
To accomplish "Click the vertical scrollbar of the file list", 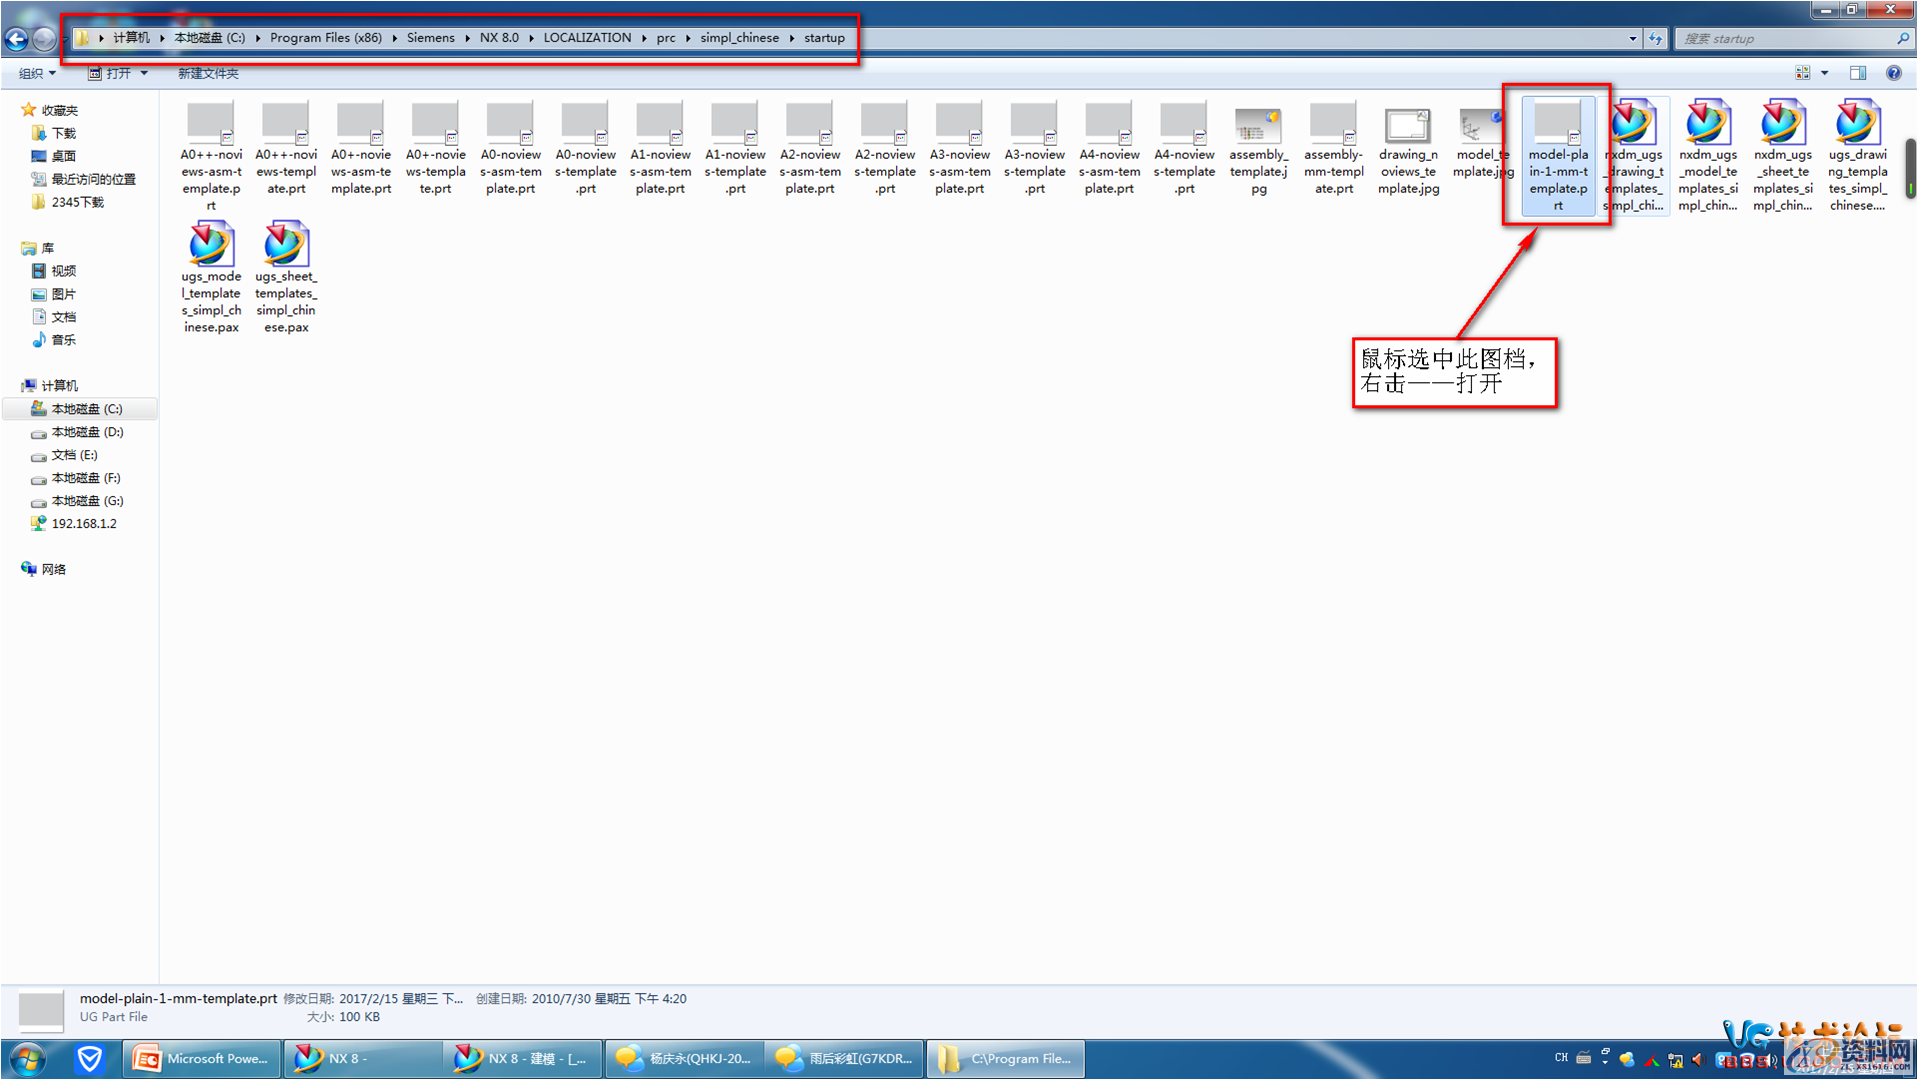I will pos(1910,168).
